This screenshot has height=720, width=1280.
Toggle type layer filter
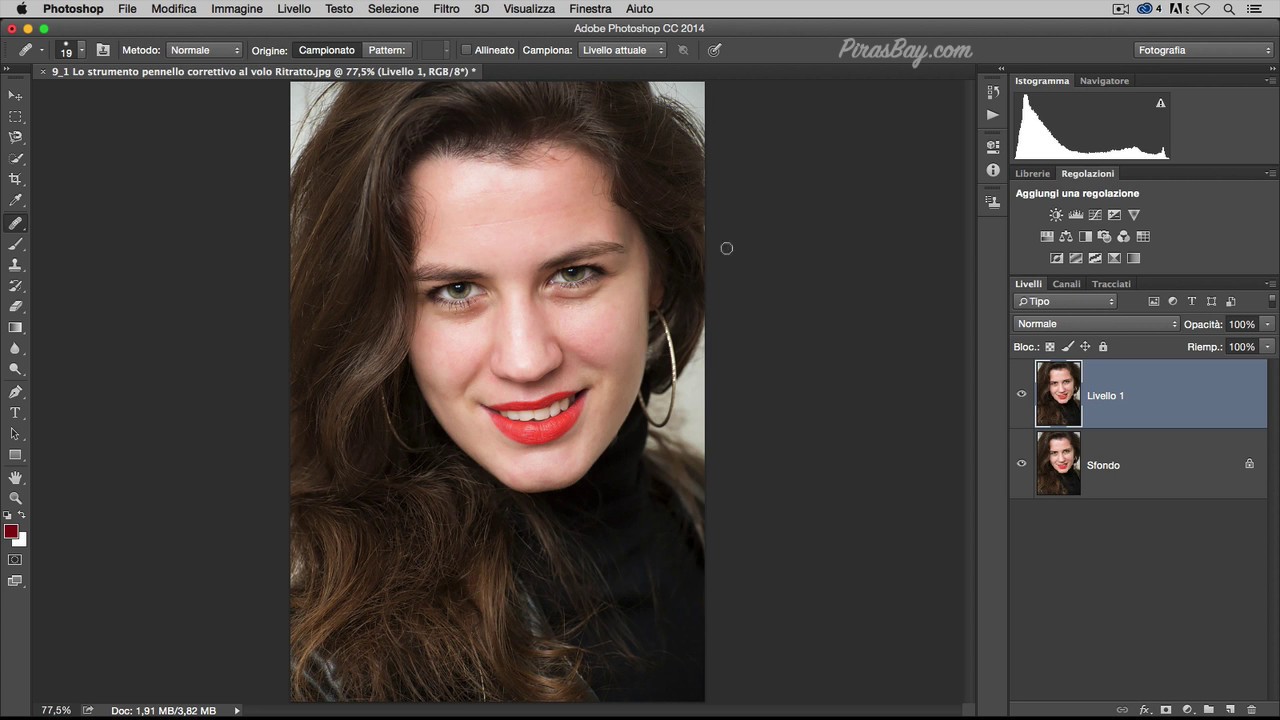click(1192, 301)
